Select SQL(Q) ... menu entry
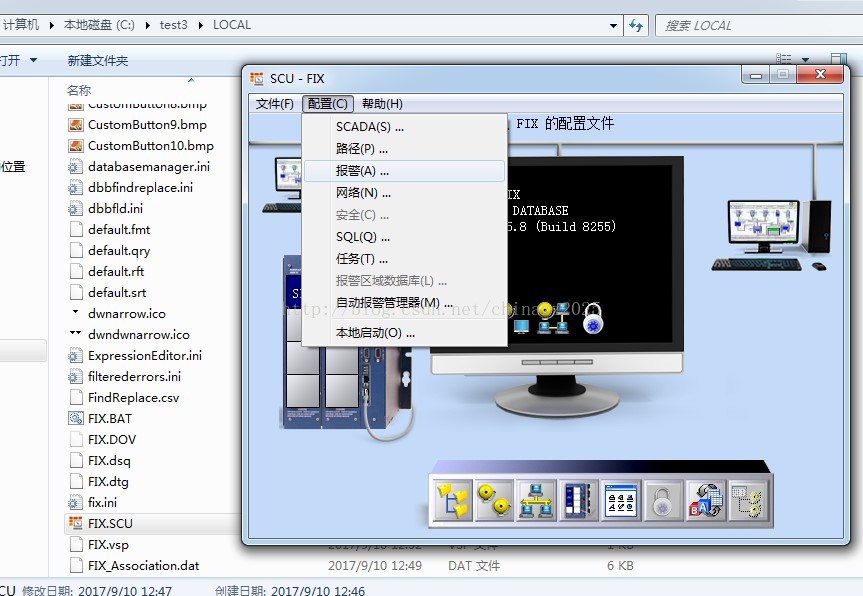 coord(405,237)
